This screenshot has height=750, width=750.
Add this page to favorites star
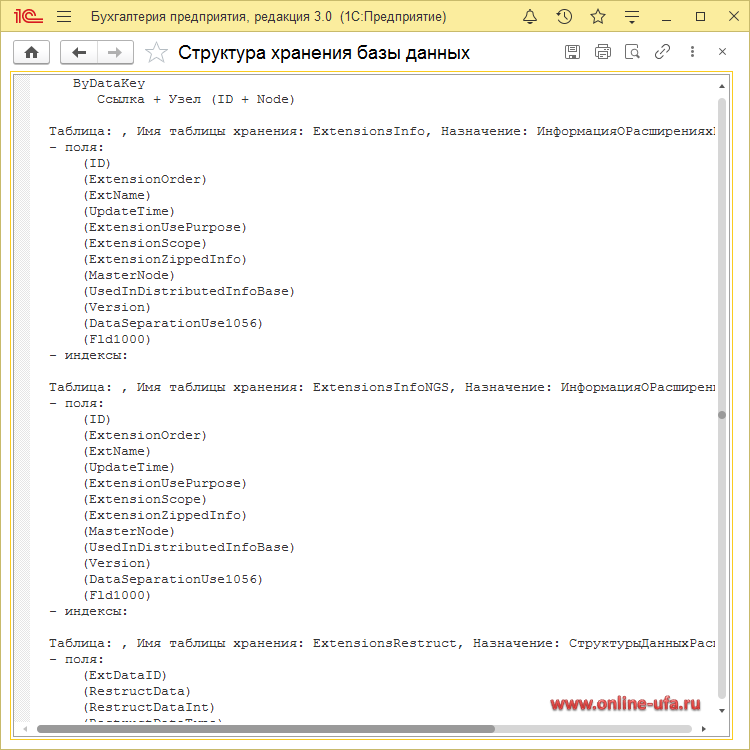(156, 52)
